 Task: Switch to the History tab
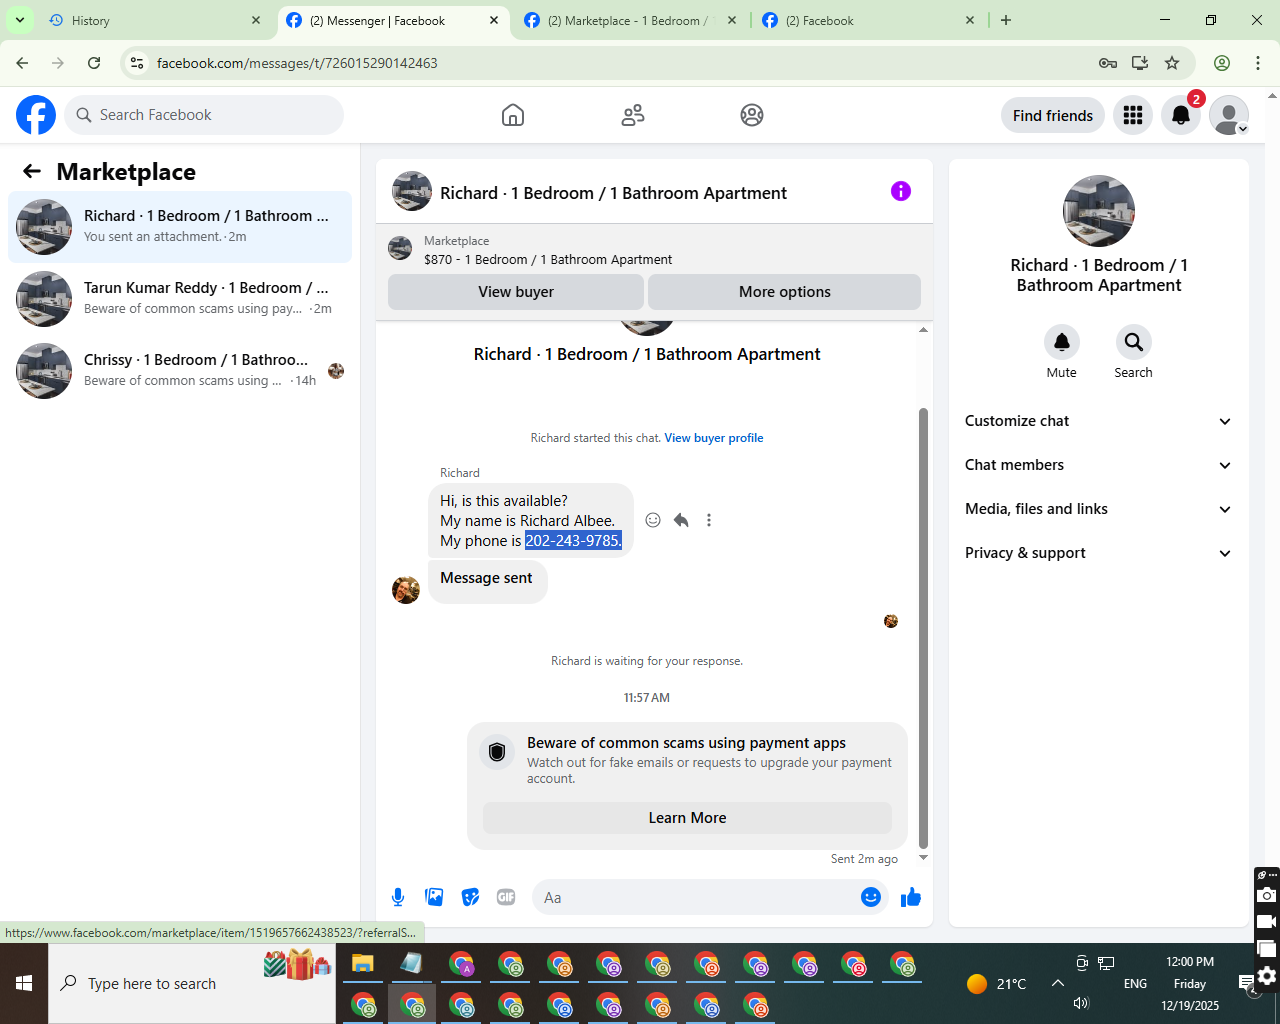pyautogui.click(x=155, y=20)
